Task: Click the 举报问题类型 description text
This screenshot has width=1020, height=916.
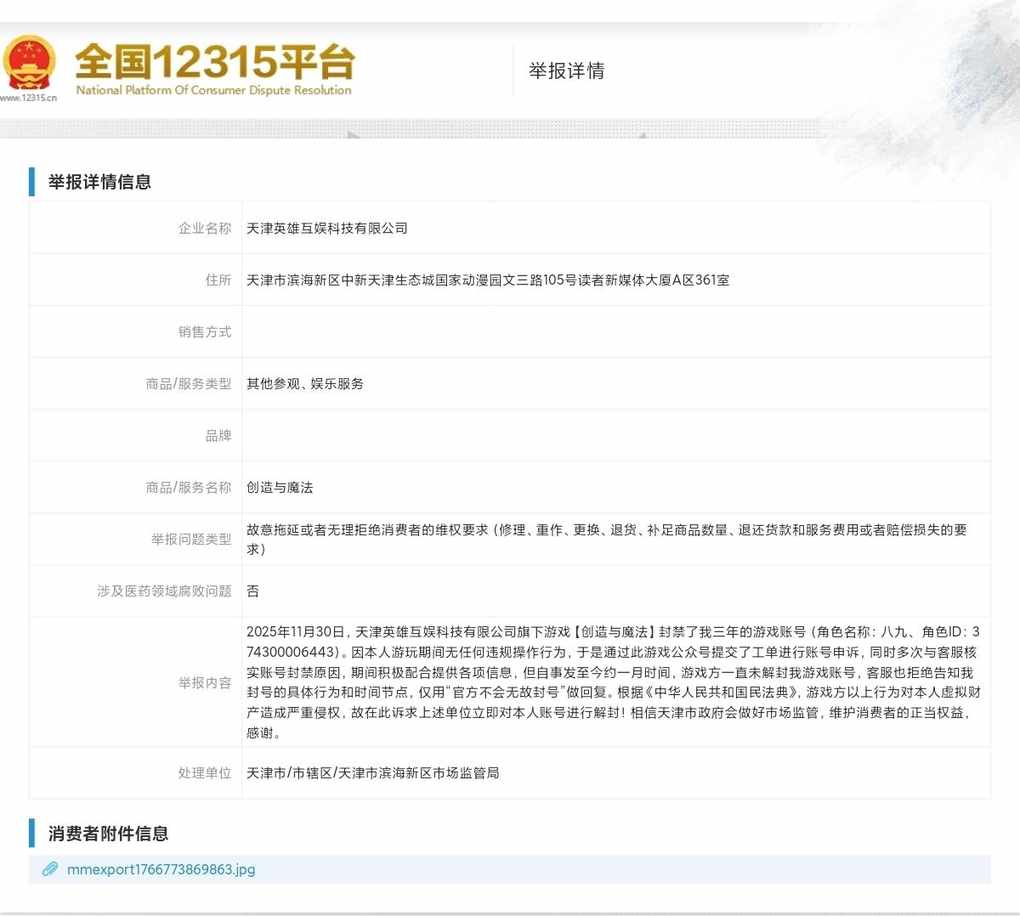Action: (x=606, y=539)
